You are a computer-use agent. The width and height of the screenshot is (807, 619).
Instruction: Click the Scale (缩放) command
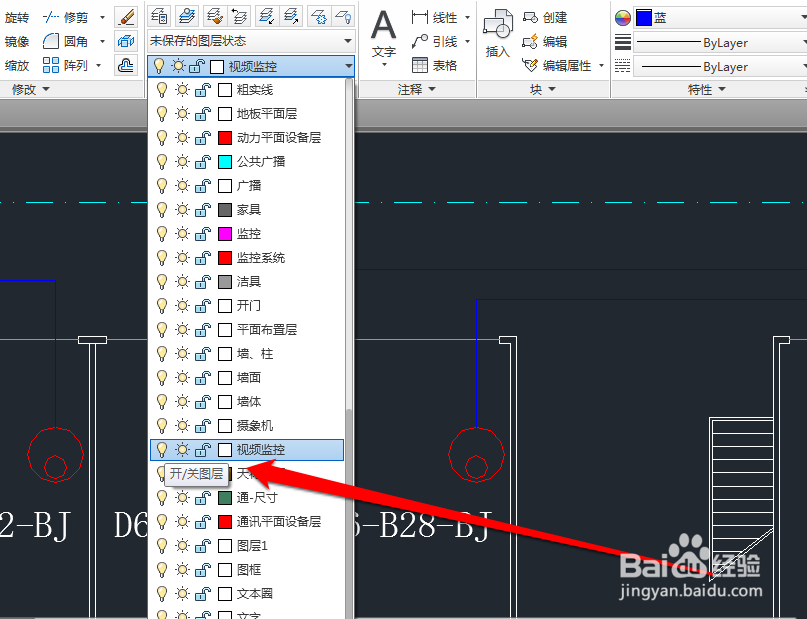16,65
